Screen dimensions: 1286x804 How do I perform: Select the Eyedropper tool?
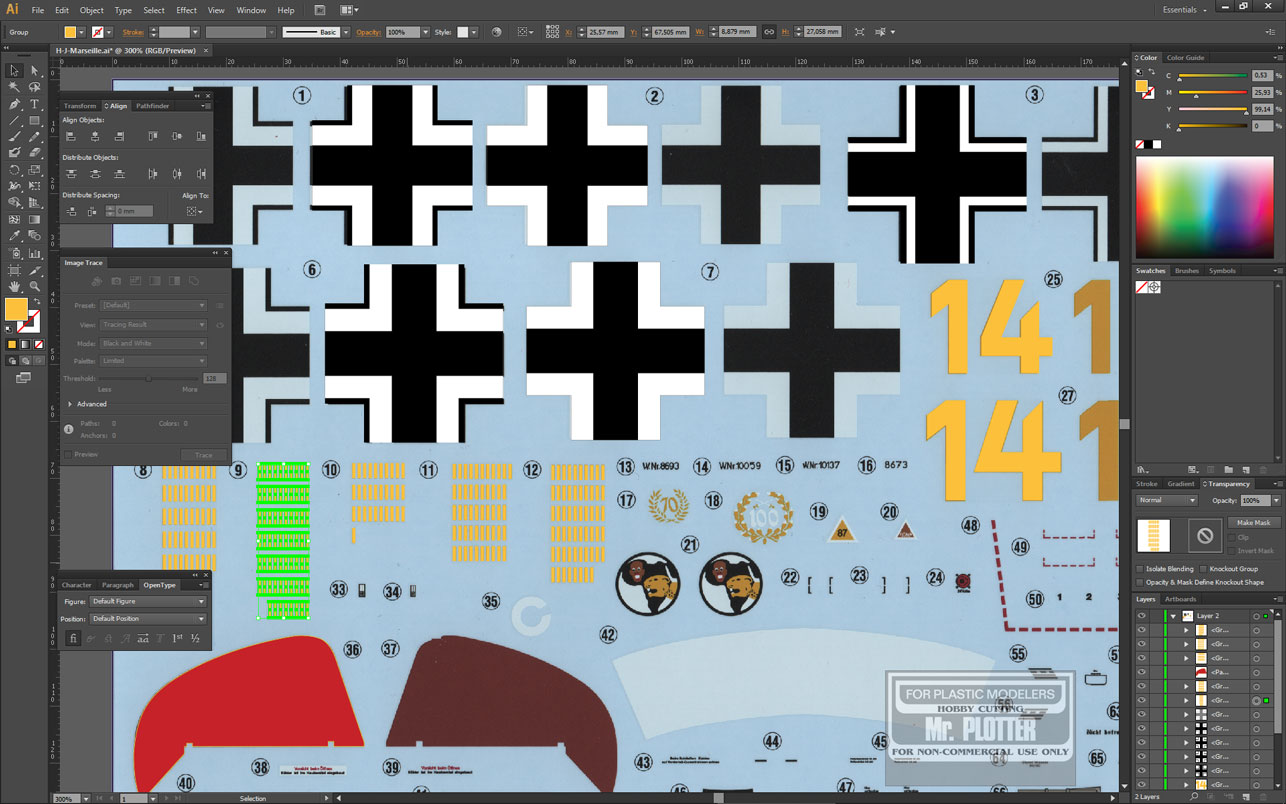(x=14, y=236)
